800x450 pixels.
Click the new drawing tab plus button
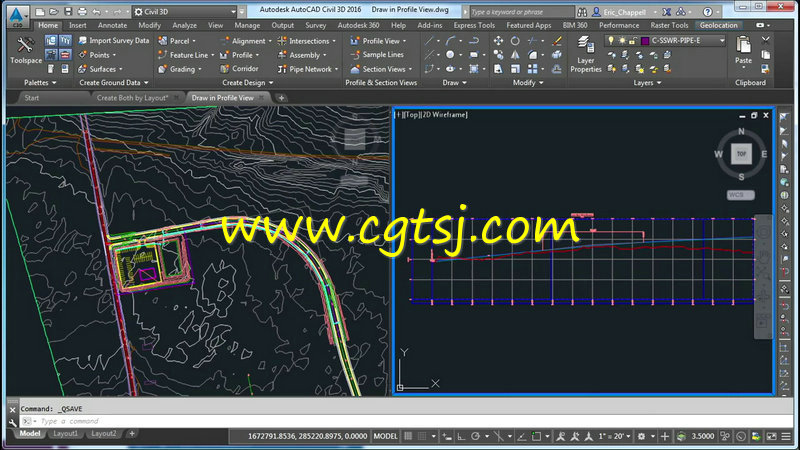click(281, 97)
